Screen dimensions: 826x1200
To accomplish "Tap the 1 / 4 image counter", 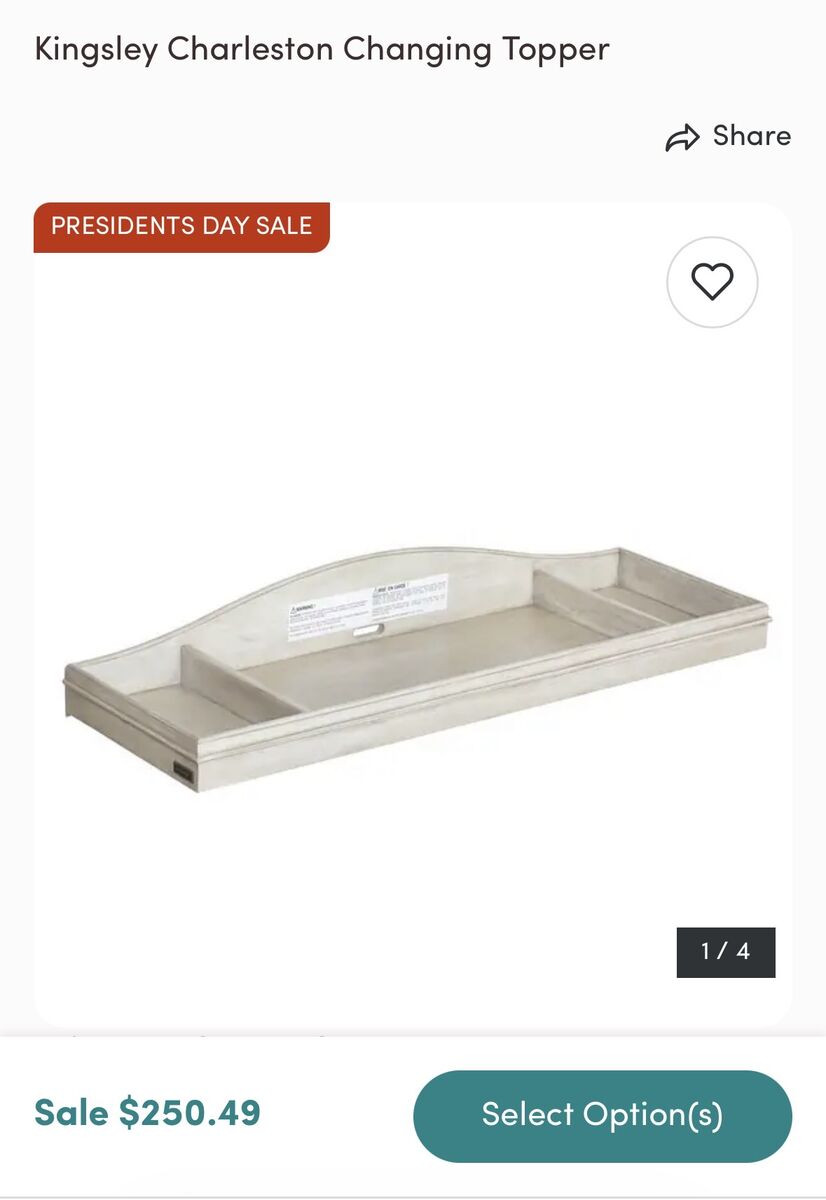I will coord(725,951).
